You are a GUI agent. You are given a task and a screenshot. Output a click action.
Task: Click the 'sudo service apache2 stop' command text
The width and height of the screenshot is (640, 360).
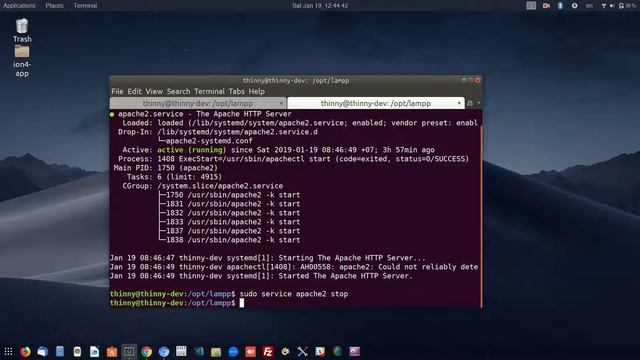[x=294, y=294]
